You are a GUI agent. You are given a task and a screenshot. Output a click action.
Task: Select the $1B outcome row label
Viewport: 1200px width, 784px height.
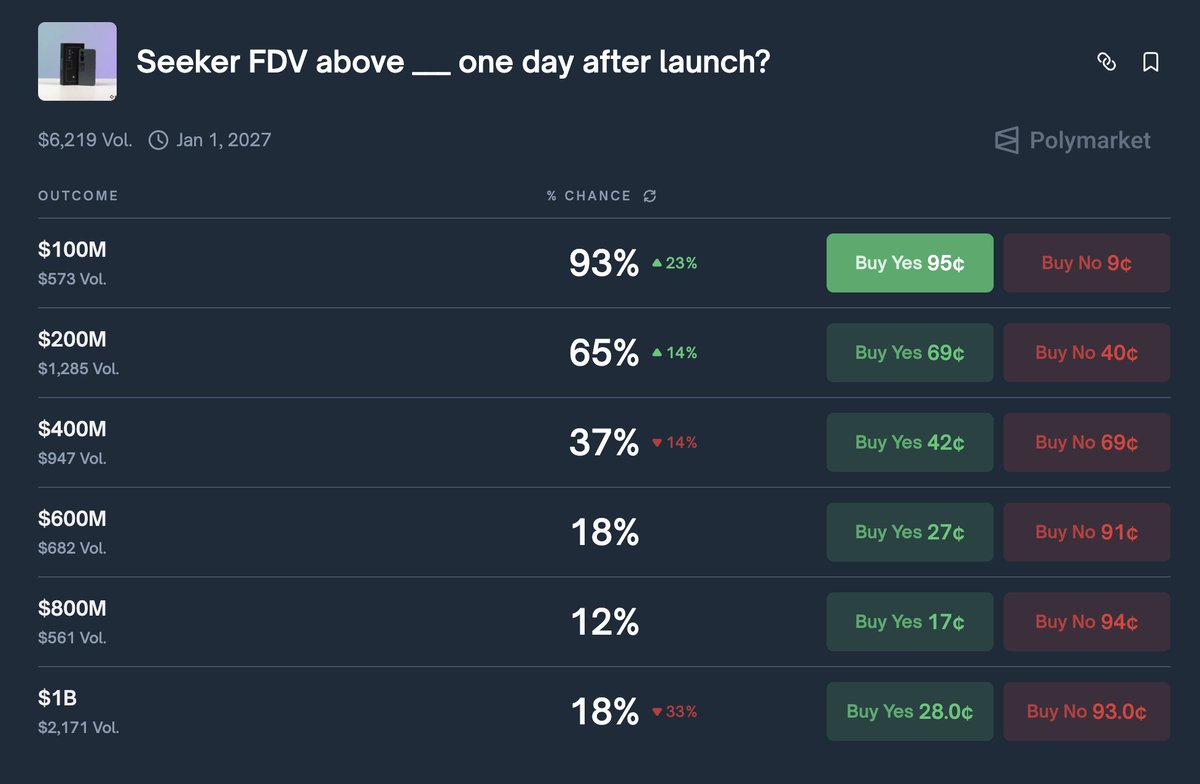pos(56,698)
